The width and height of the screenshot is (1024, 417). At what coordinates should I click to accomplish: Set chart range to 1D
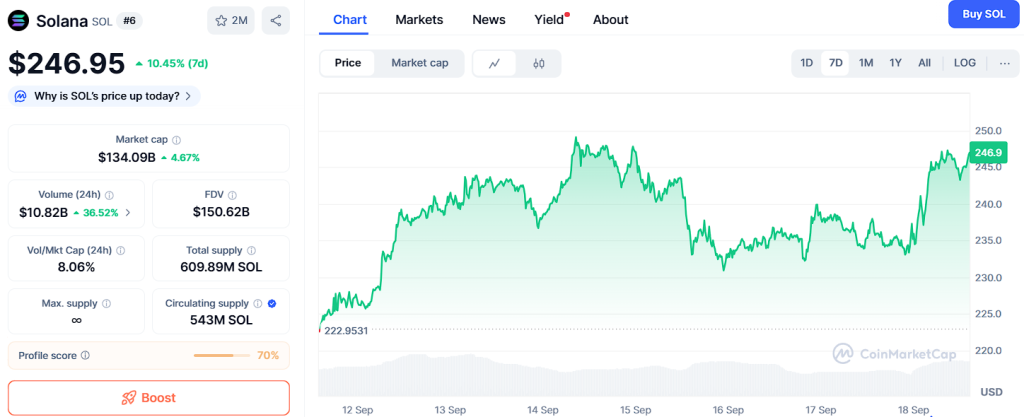click(807, 63)
